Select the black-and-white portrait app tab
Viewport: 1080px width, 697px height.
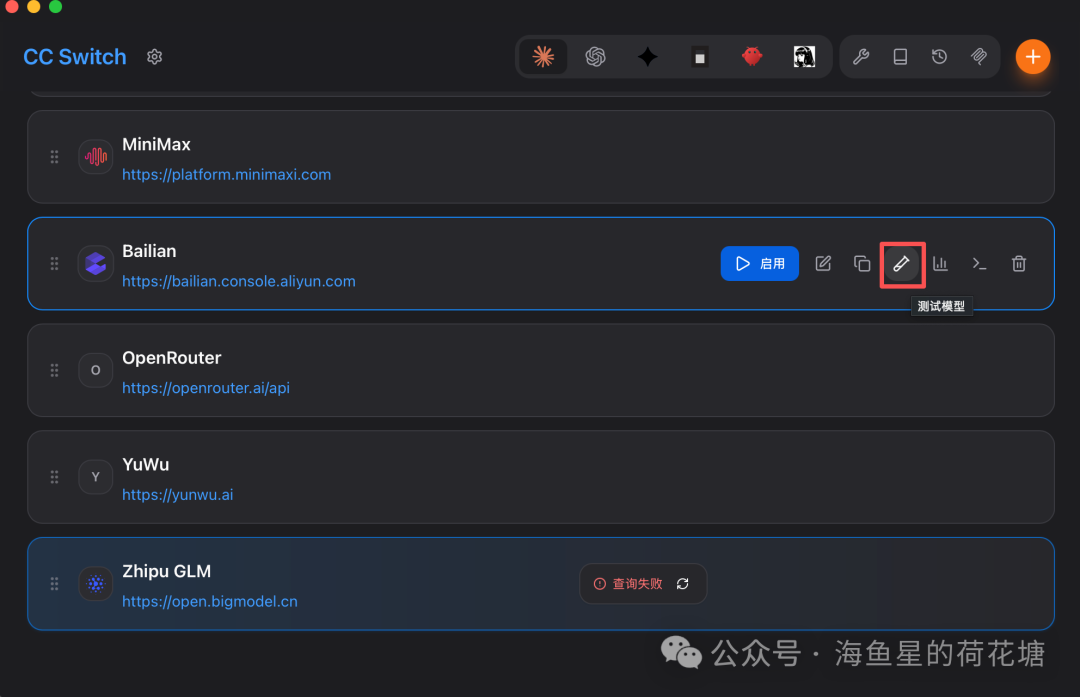click(x=804, y=56)
